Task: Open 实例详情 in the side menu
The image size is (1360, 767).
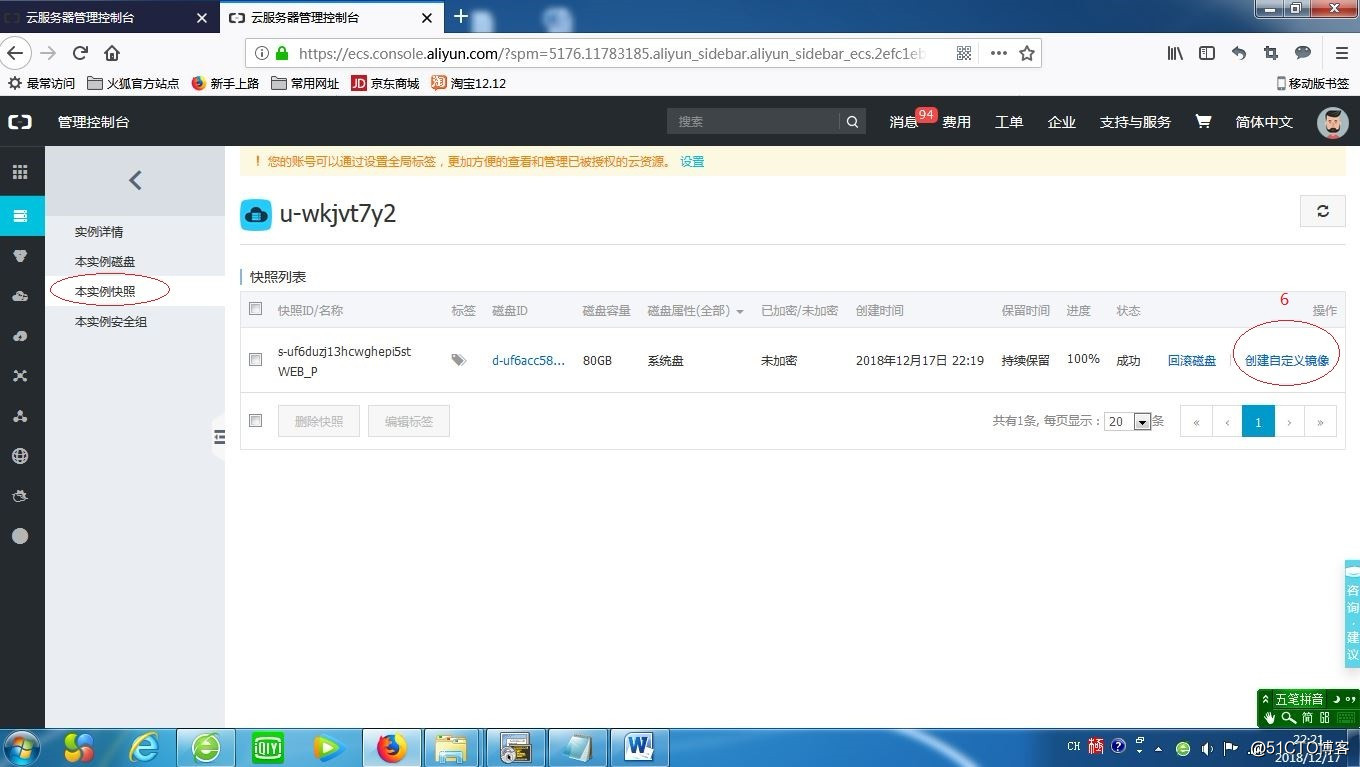Action: coord(99,232)
